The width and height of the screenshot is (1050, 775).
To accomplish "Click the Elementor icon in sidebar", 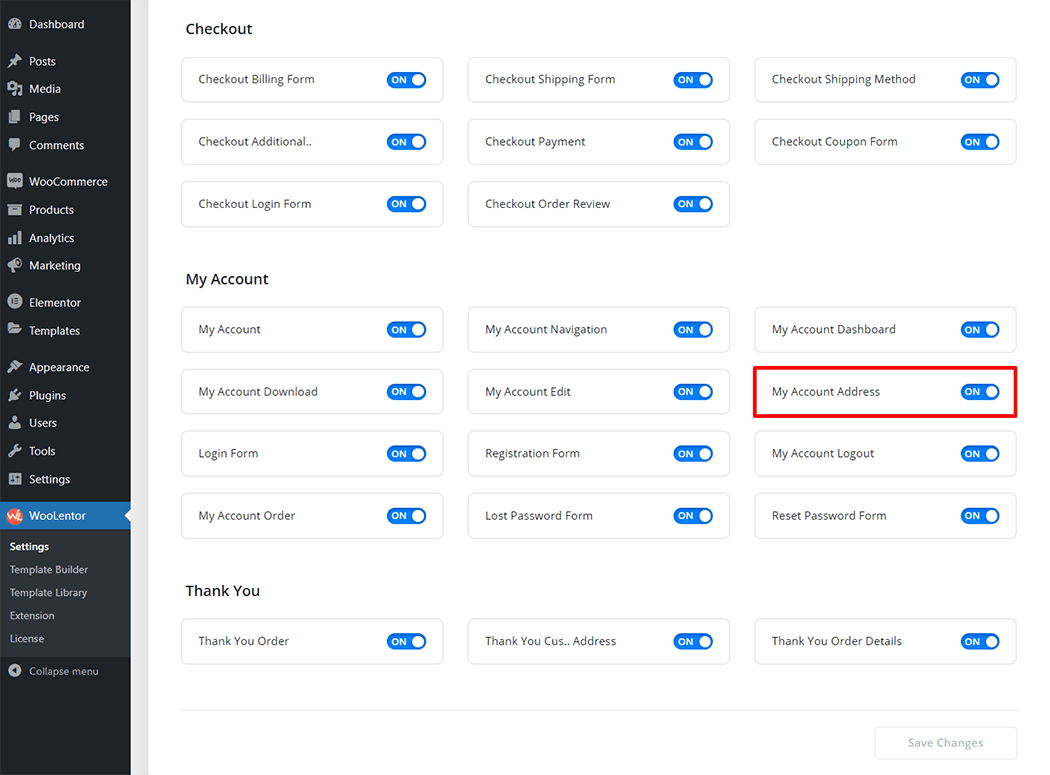I will tap(15, 302).
